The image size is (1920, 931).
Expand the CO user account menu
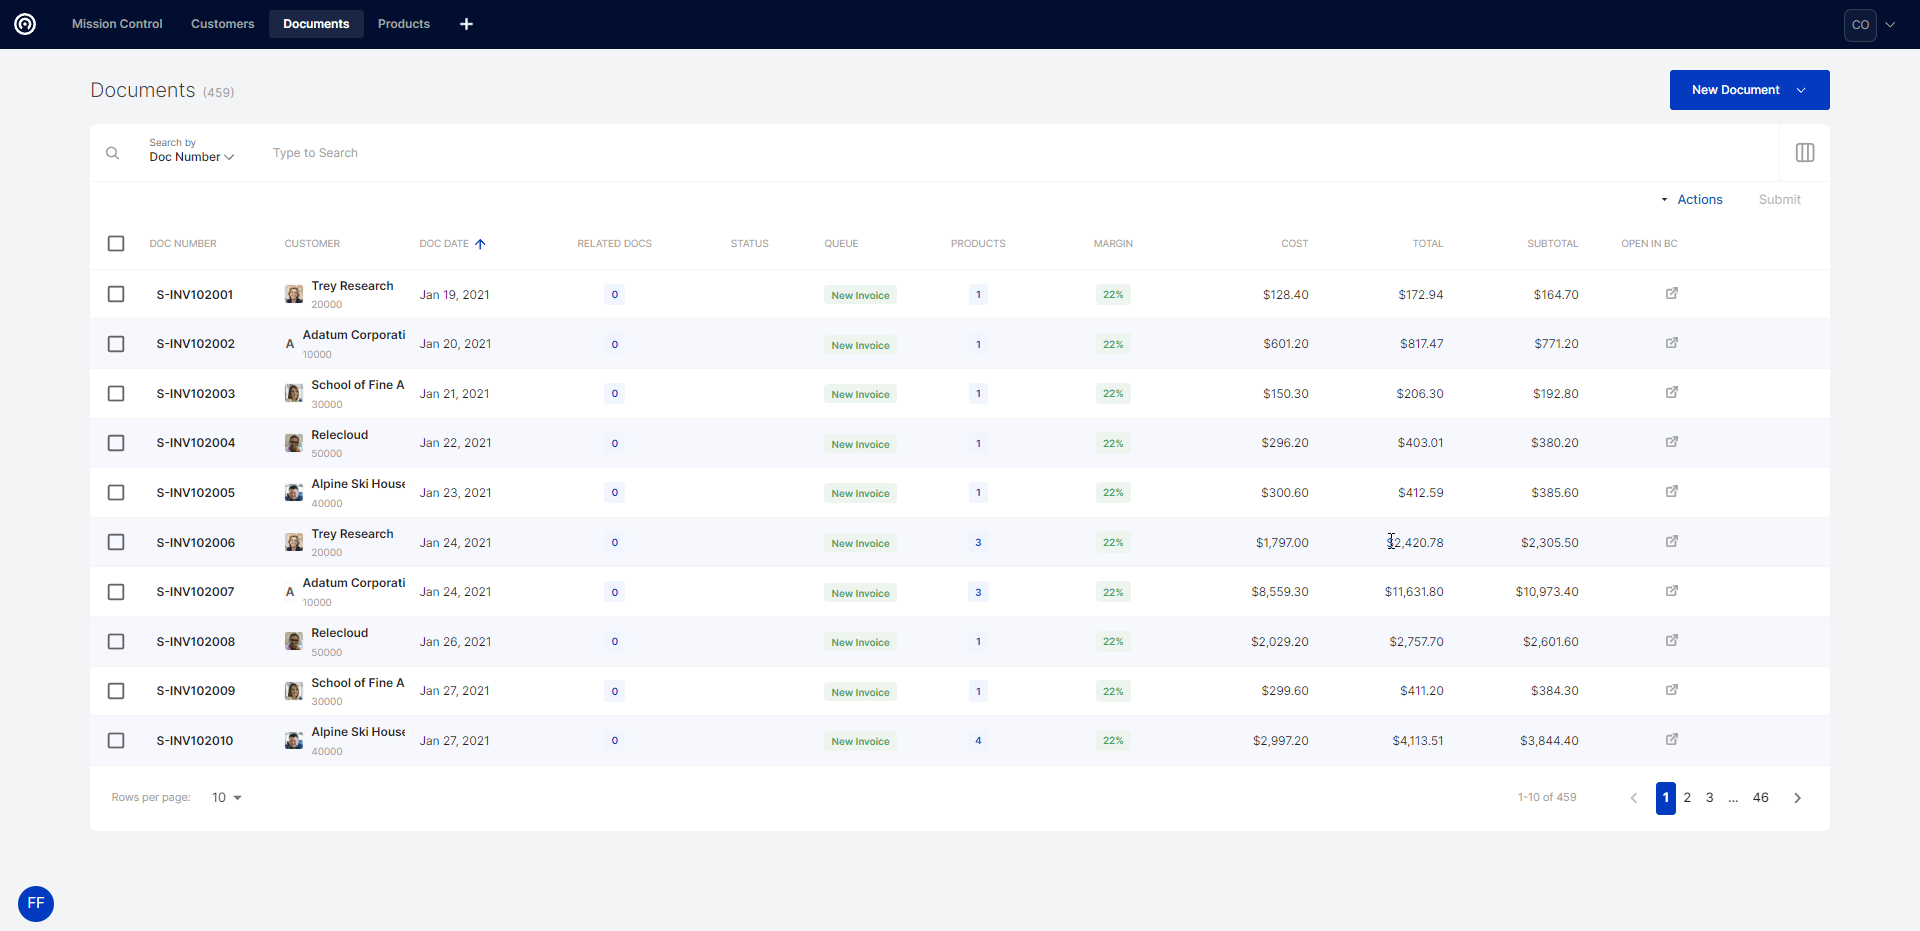pyautogui.click(x=1870, y=25)
